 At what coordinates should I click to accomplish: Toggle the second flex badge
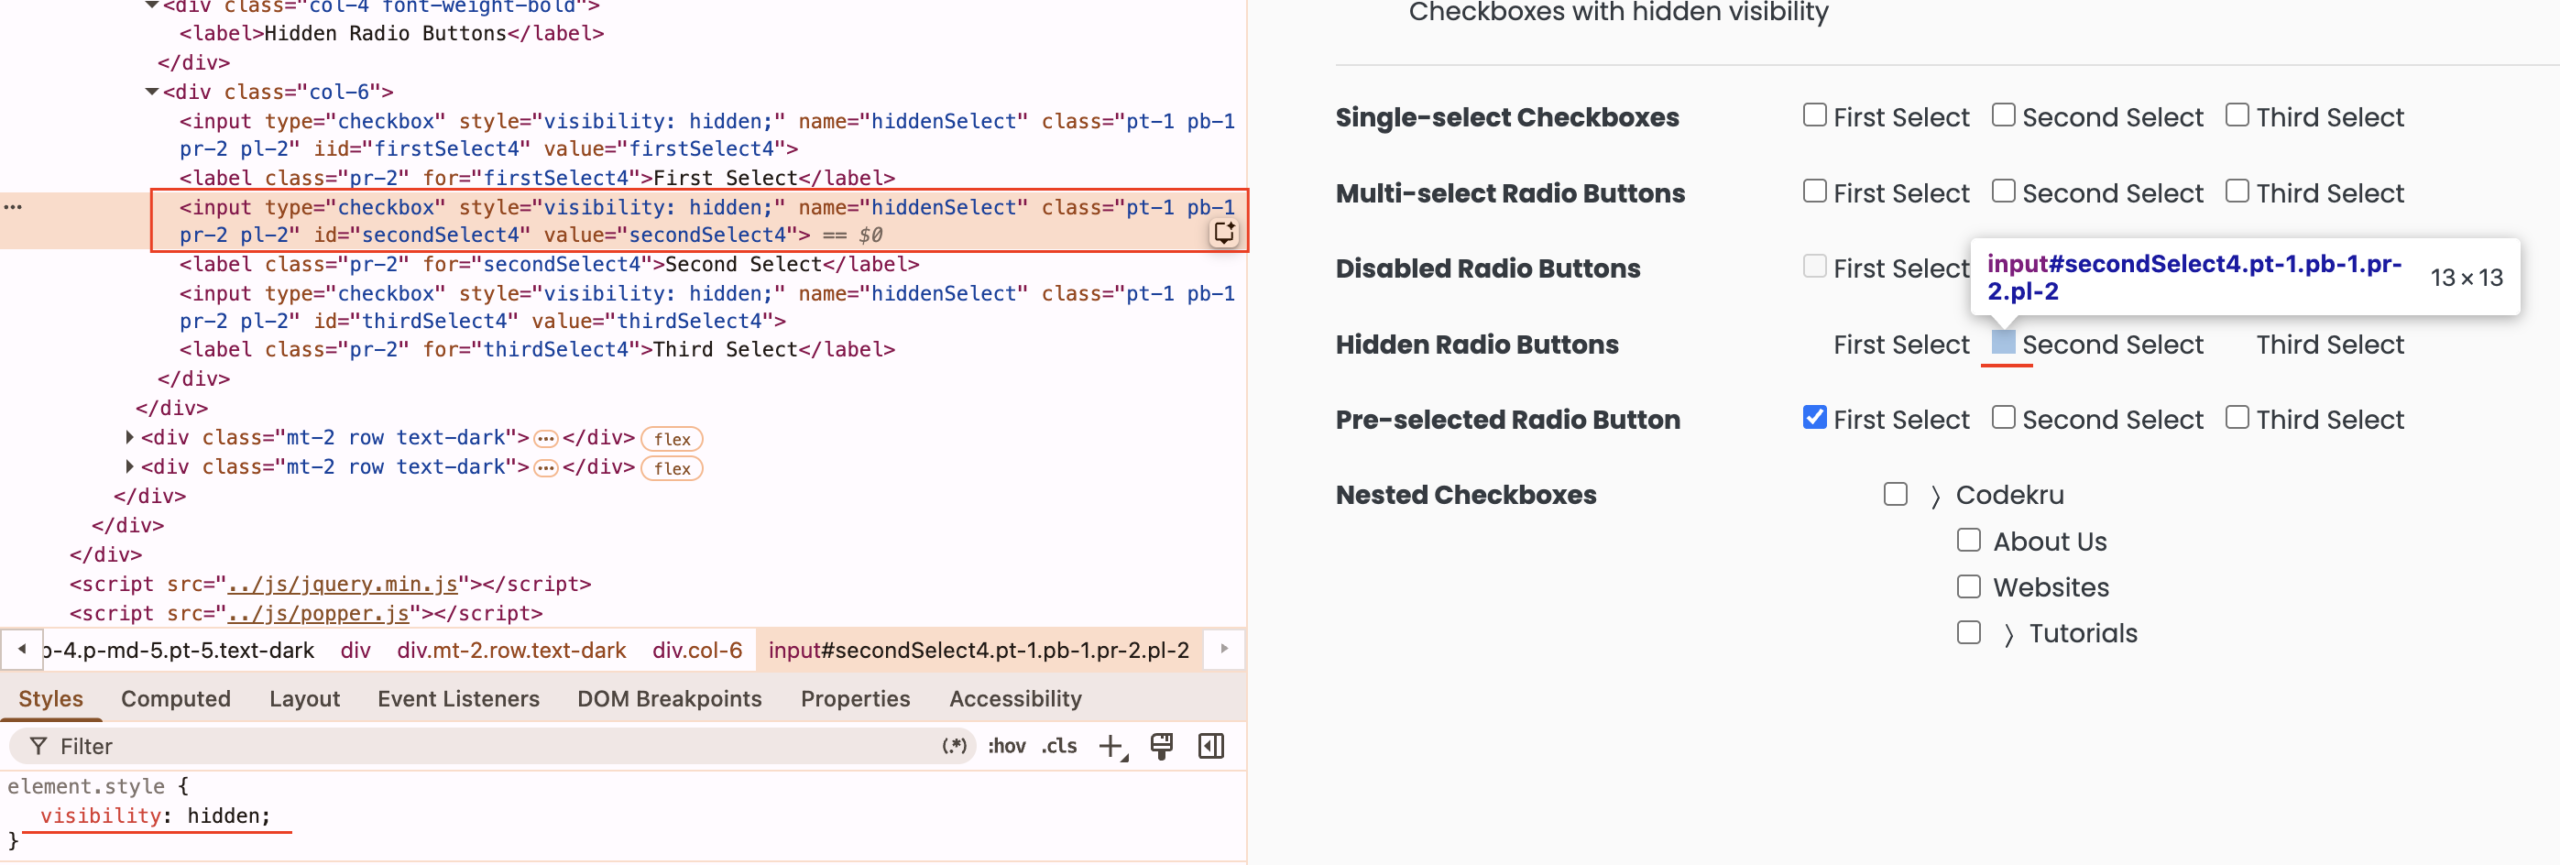[672, 468]
